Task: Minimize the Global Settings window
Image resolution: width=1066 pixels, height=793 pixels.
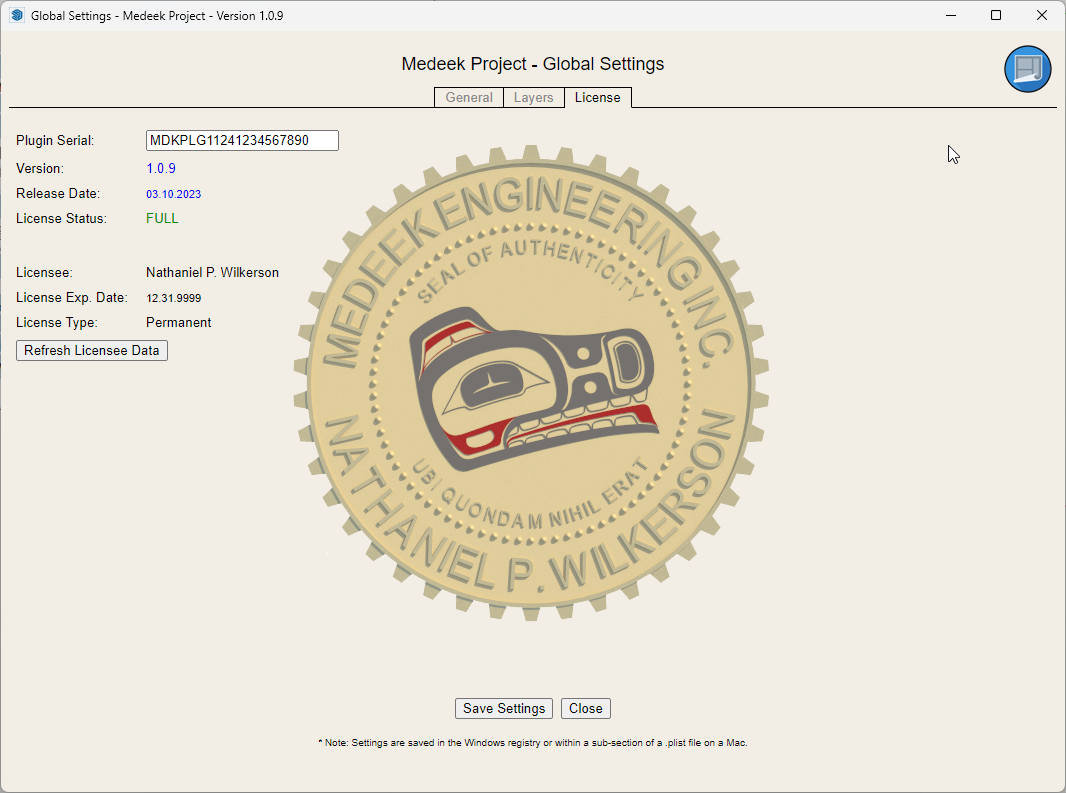Action: click(950, 16)
